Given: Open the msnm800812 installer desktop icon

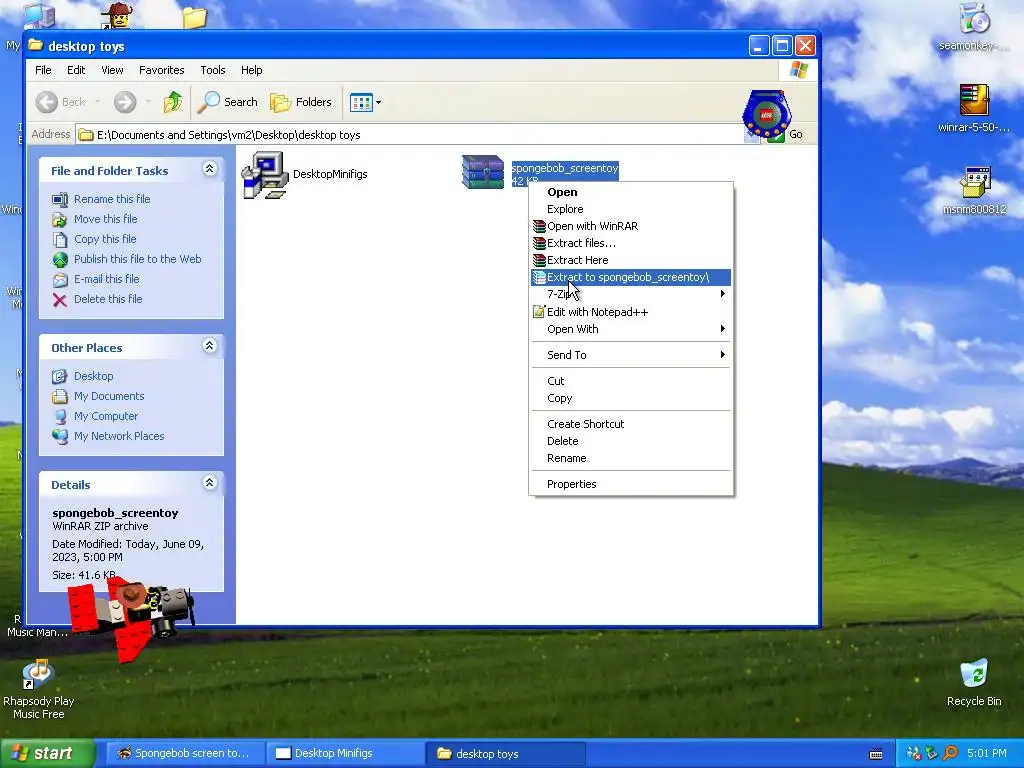Looking at the screenshot, I should [974, 191].
